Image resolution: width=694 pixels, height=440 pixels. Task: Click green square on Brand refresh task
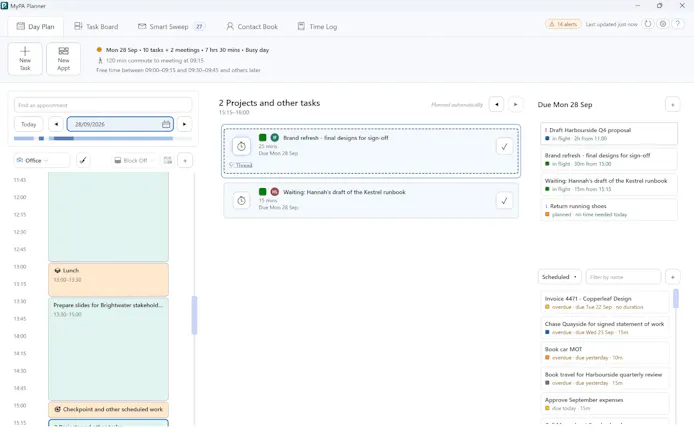click(x=262, y=138)
